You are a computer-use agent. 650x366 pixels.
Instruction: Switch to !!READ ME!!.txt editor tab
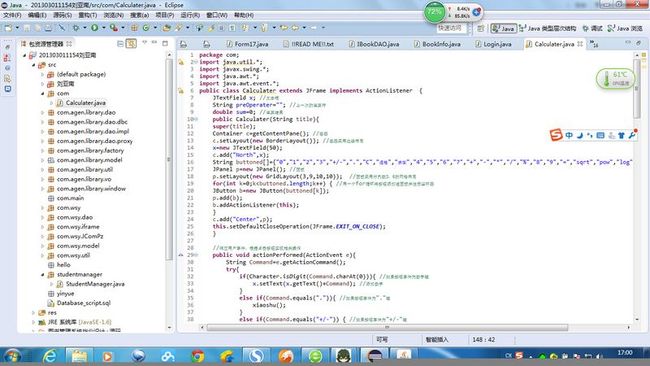point(308,44)
